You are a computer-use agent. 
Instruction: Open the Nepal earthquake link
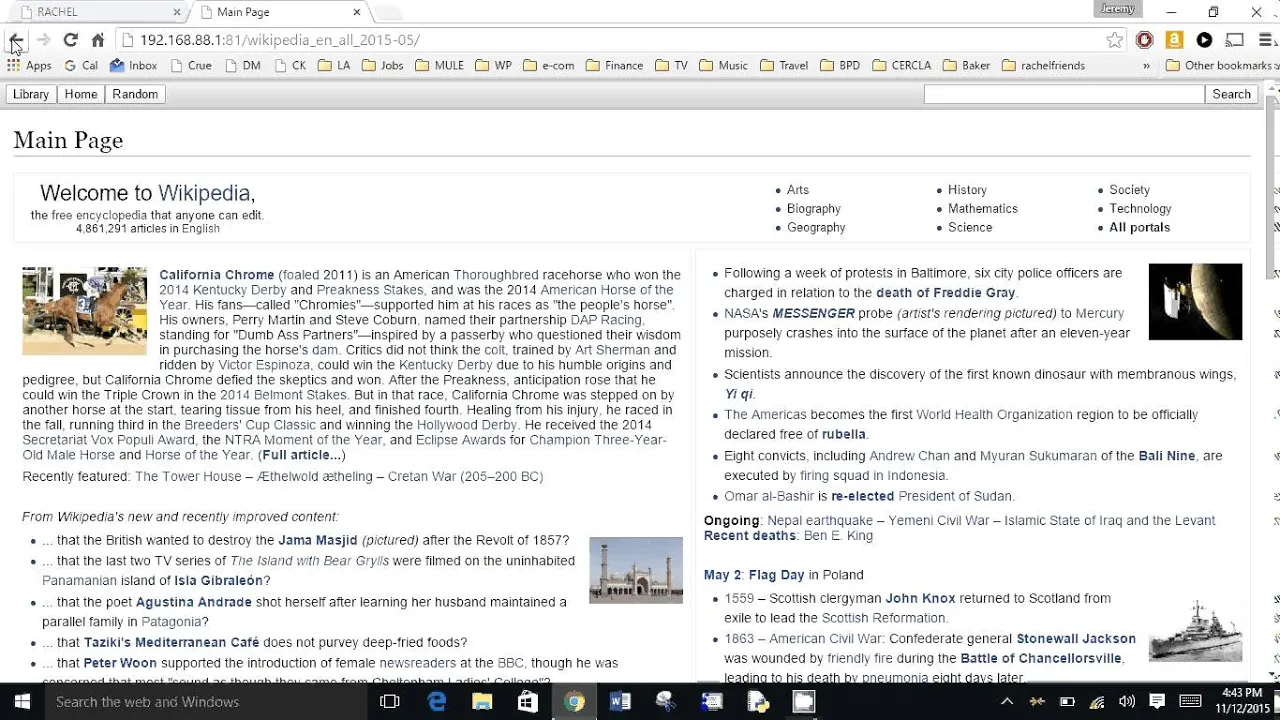click(818, 520)
